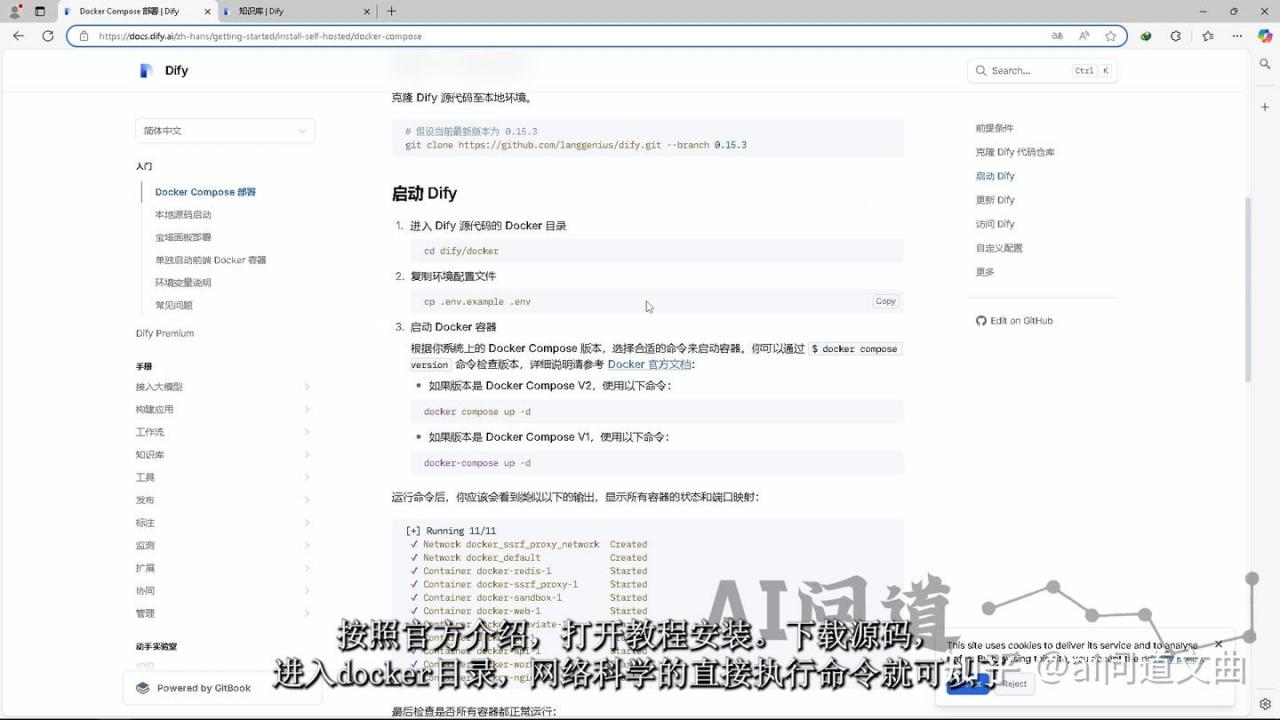1280x720 pixels.
Task: Switch to the 知识库 | Dify tab
Action: (297, 11)
